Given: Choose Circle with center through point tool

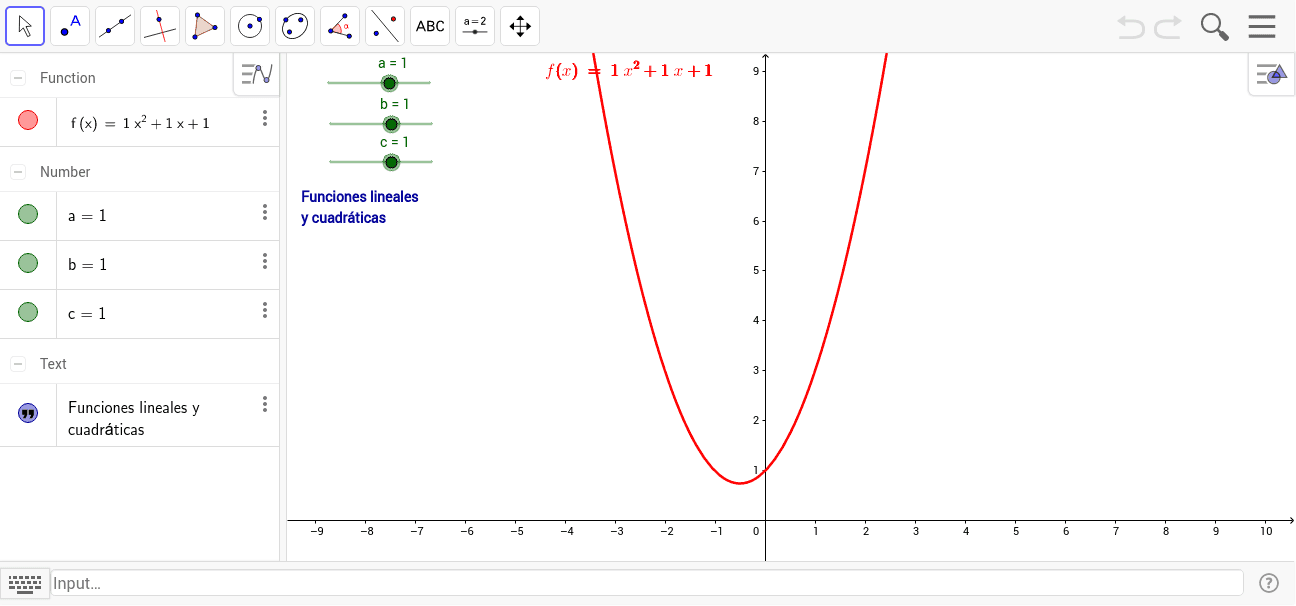Looking at the screenshot, I should click(250, 26).
